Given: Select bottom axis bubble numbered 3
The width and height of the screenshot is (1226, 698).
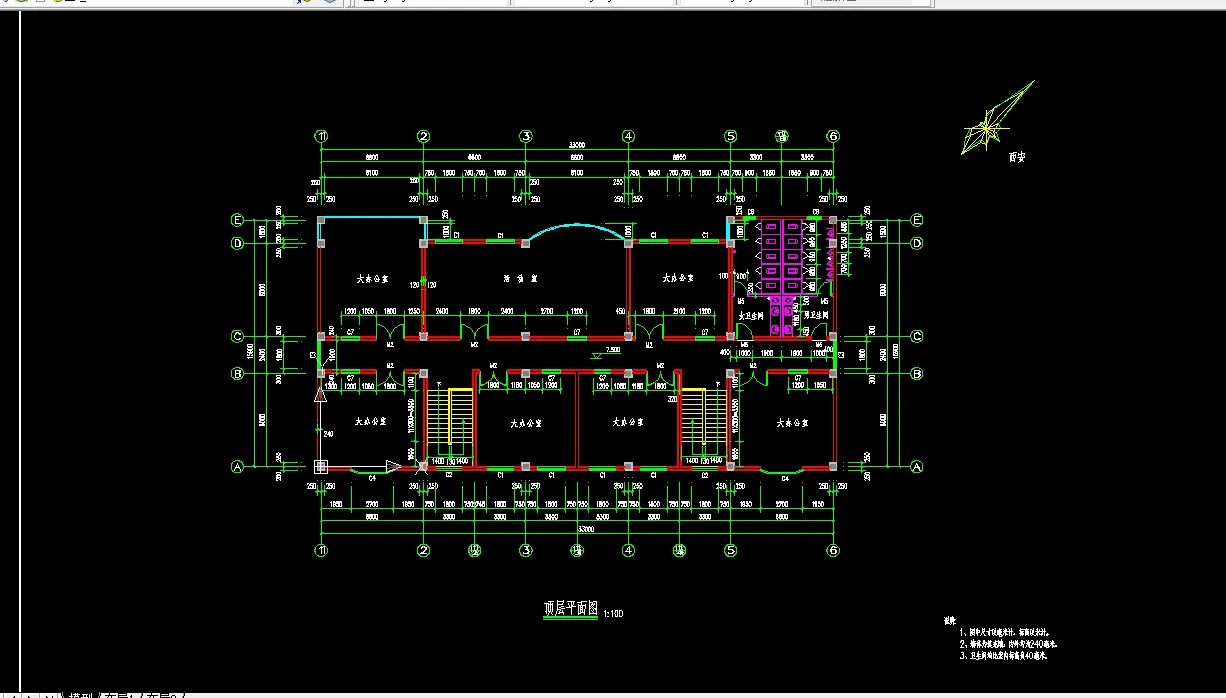Looking at the screenshot, I should [525, 550].
